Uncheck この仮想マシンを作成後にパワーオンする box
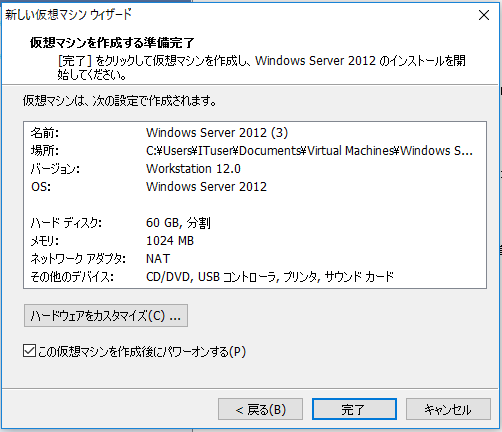The width and height of the screenshot is (502, 432). click(x=29, y=351)
